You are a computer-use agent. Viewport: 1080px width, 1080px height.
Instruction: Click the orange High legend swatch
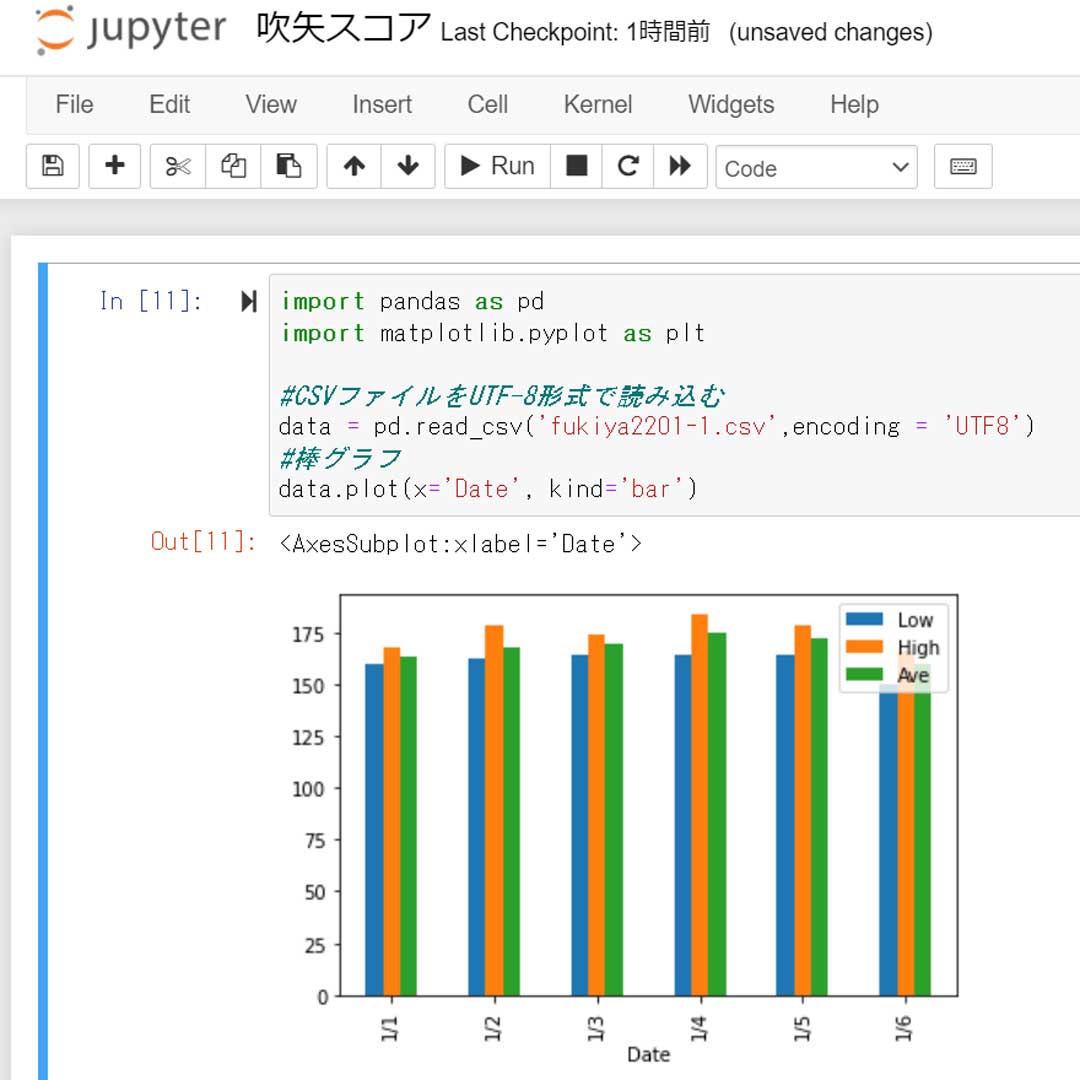point(864,646)
